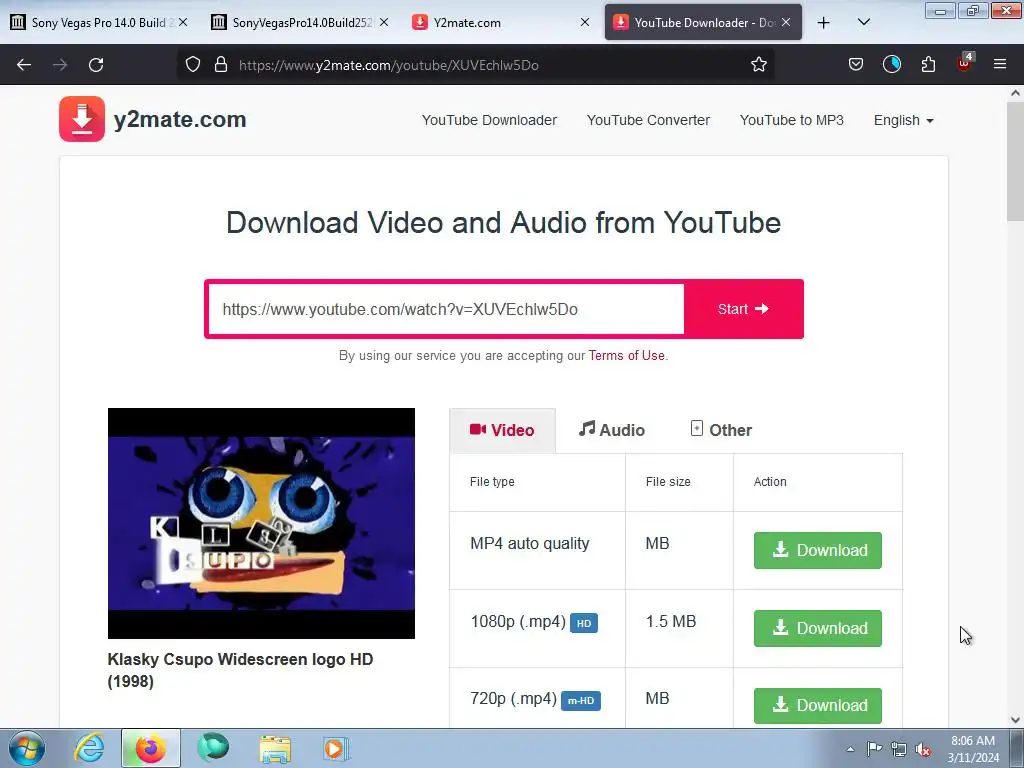Open the Windows Start orb
This screenshot has height=768, width=1024.
27,748
